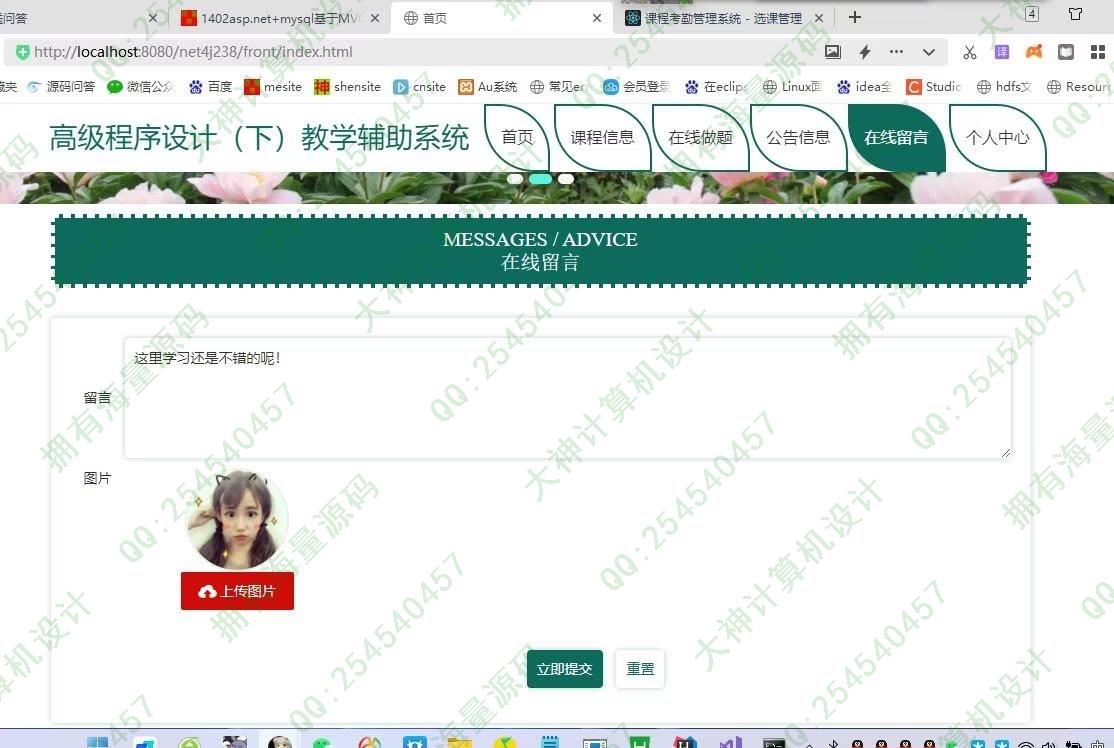The width and height of the screenshot is (1114, 748).
Task: Open the picture mode icon in address bar
Action: coord(833,52)
